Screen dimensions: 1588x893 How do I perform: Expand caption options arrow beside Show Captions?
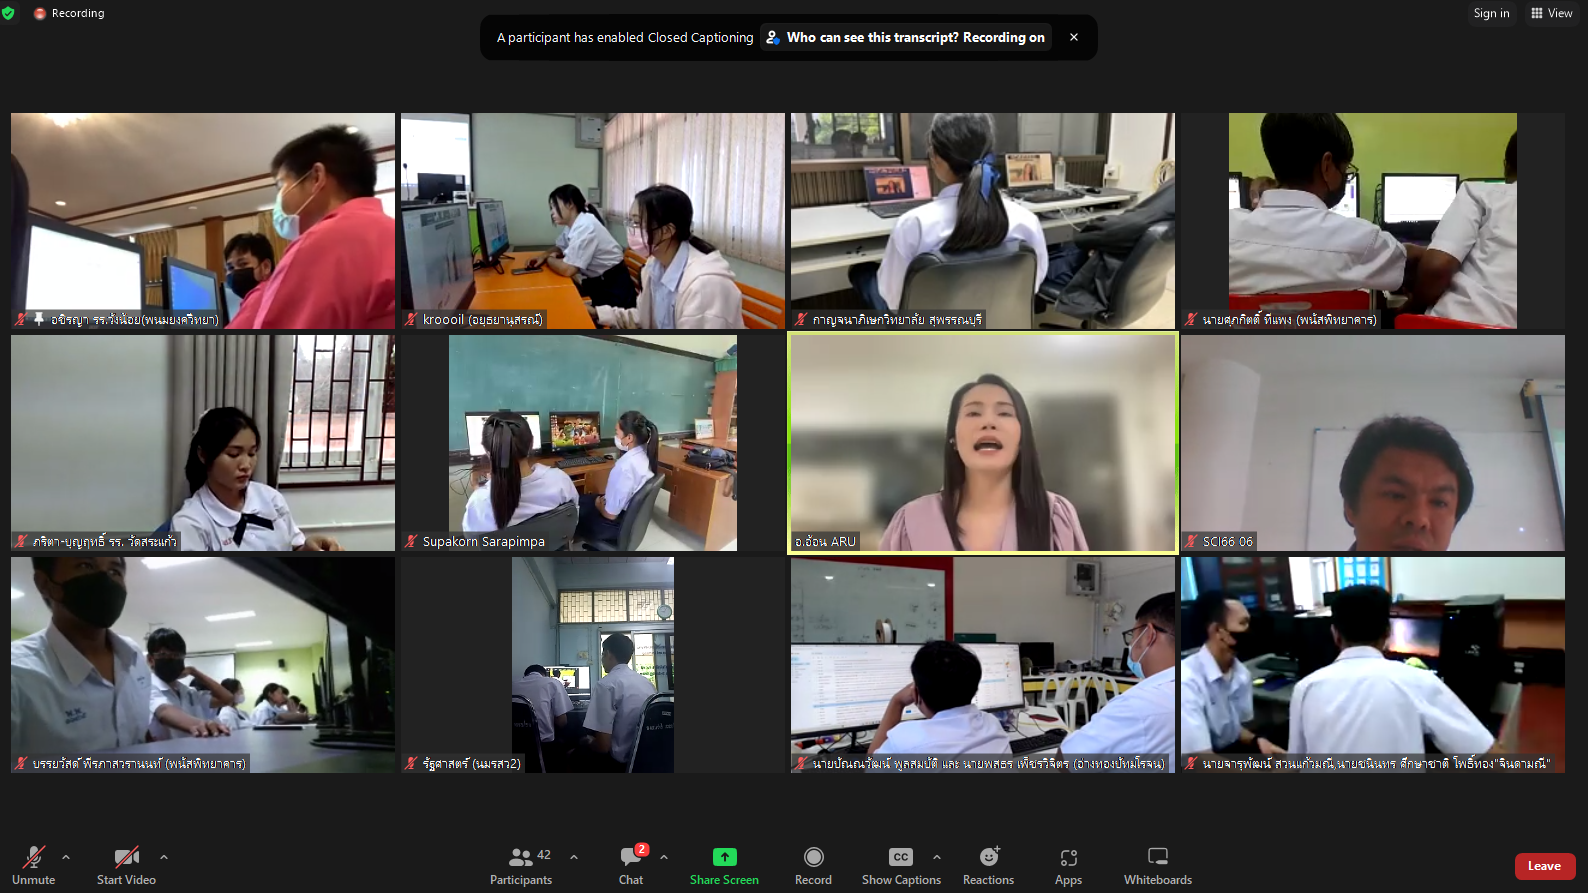[x=937, y=857]
